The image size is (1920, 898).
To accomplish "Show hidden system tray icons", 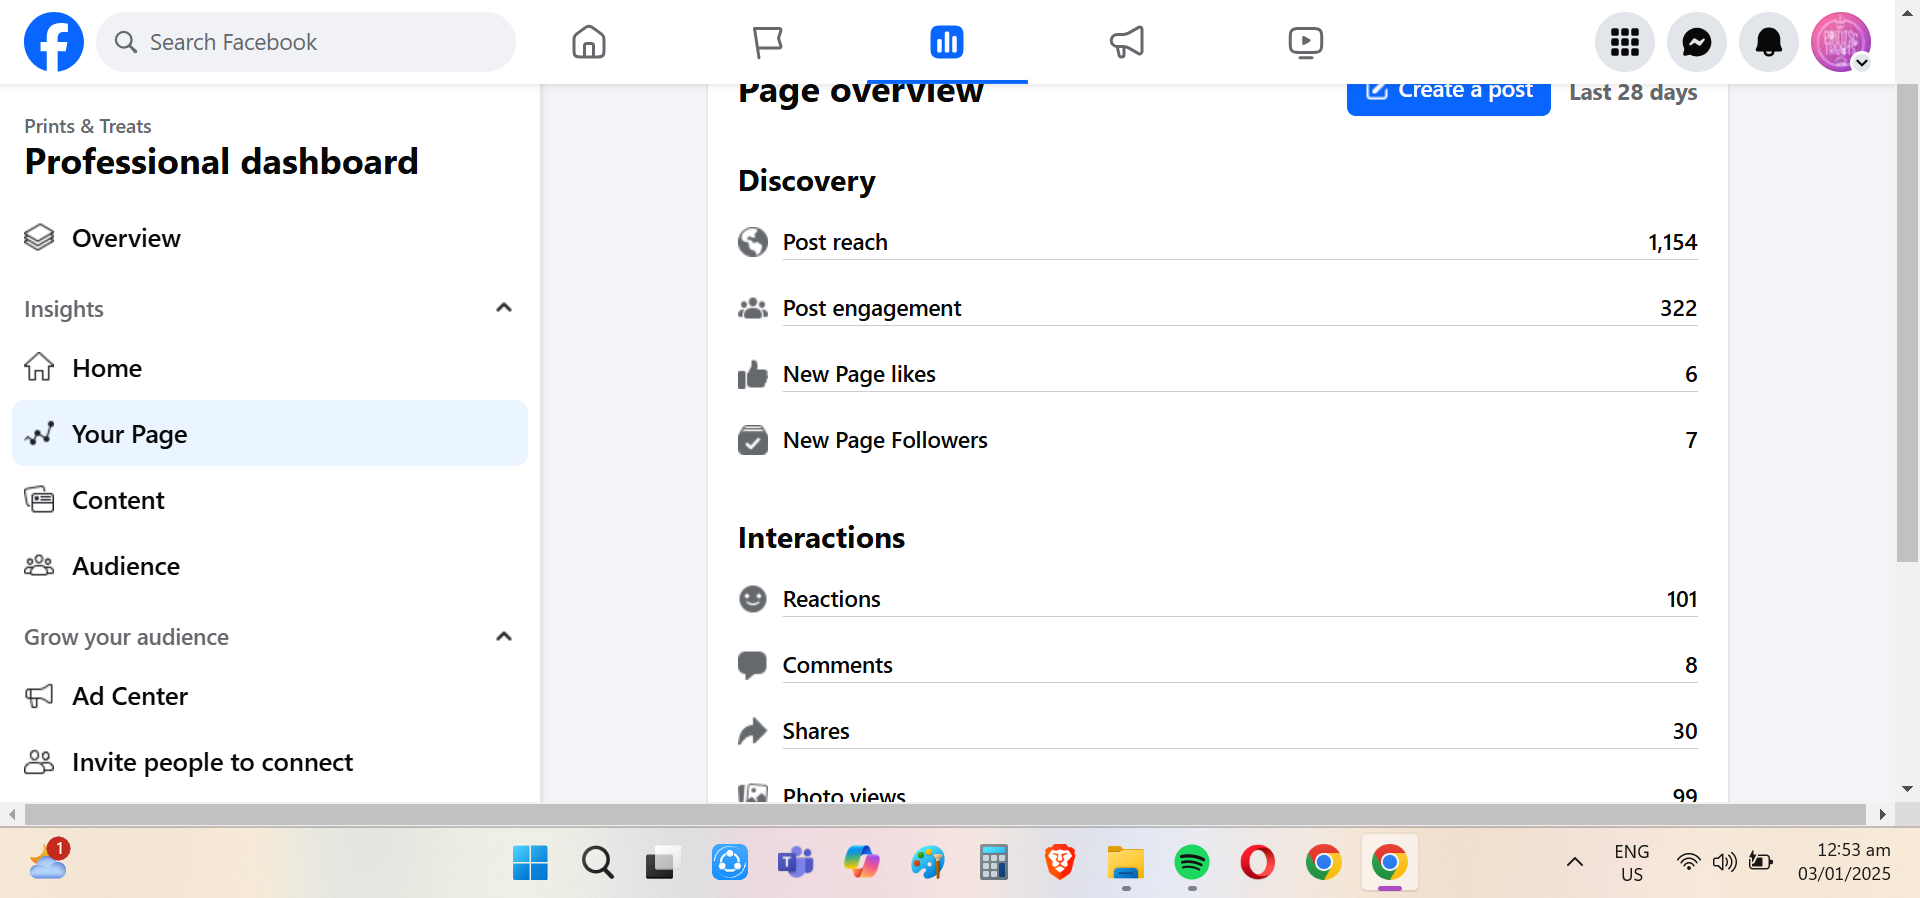I will click(x=1575, y=862).
